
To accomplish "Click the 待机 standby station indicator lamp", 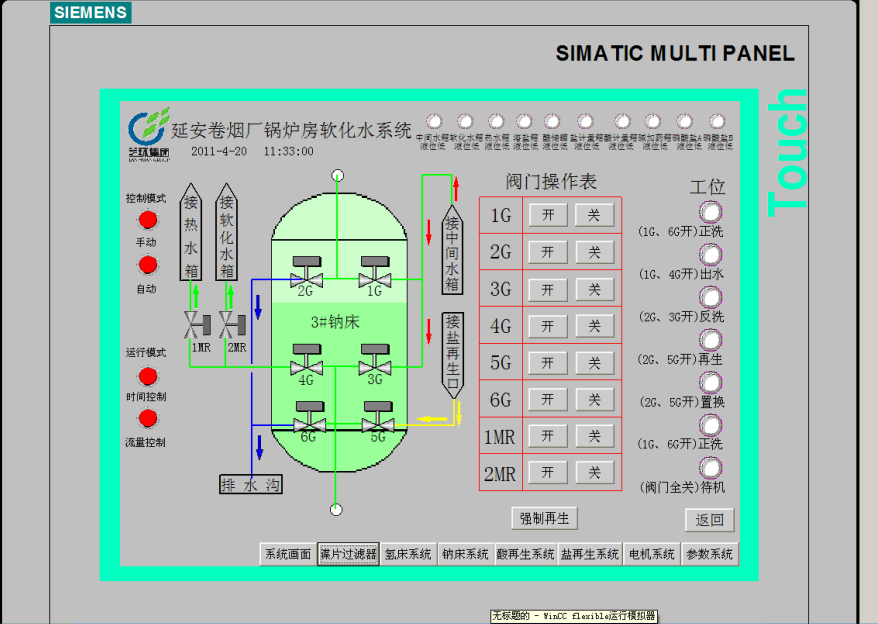I will tap(710, 467).
